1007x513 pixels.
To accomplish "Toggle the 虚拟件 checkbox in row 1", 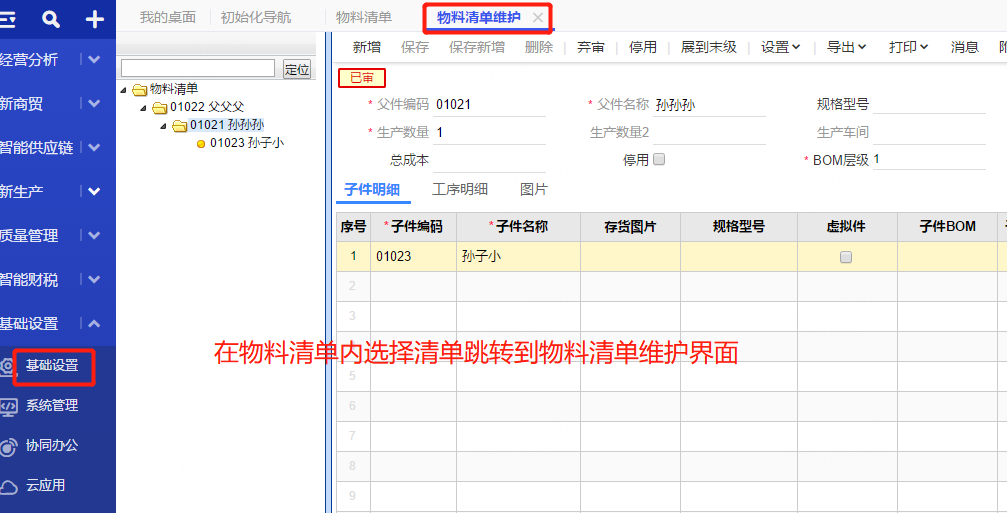I will point(846,257).
